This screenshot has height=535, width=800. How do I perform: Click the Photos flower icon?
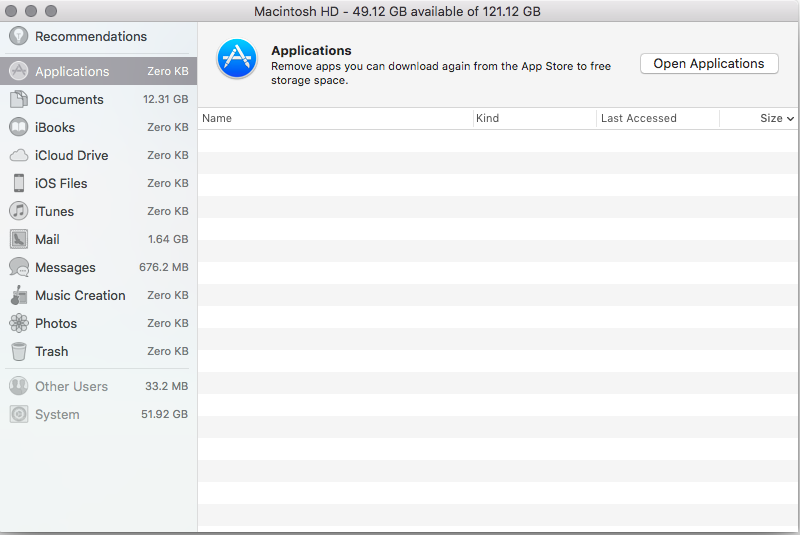18,323
